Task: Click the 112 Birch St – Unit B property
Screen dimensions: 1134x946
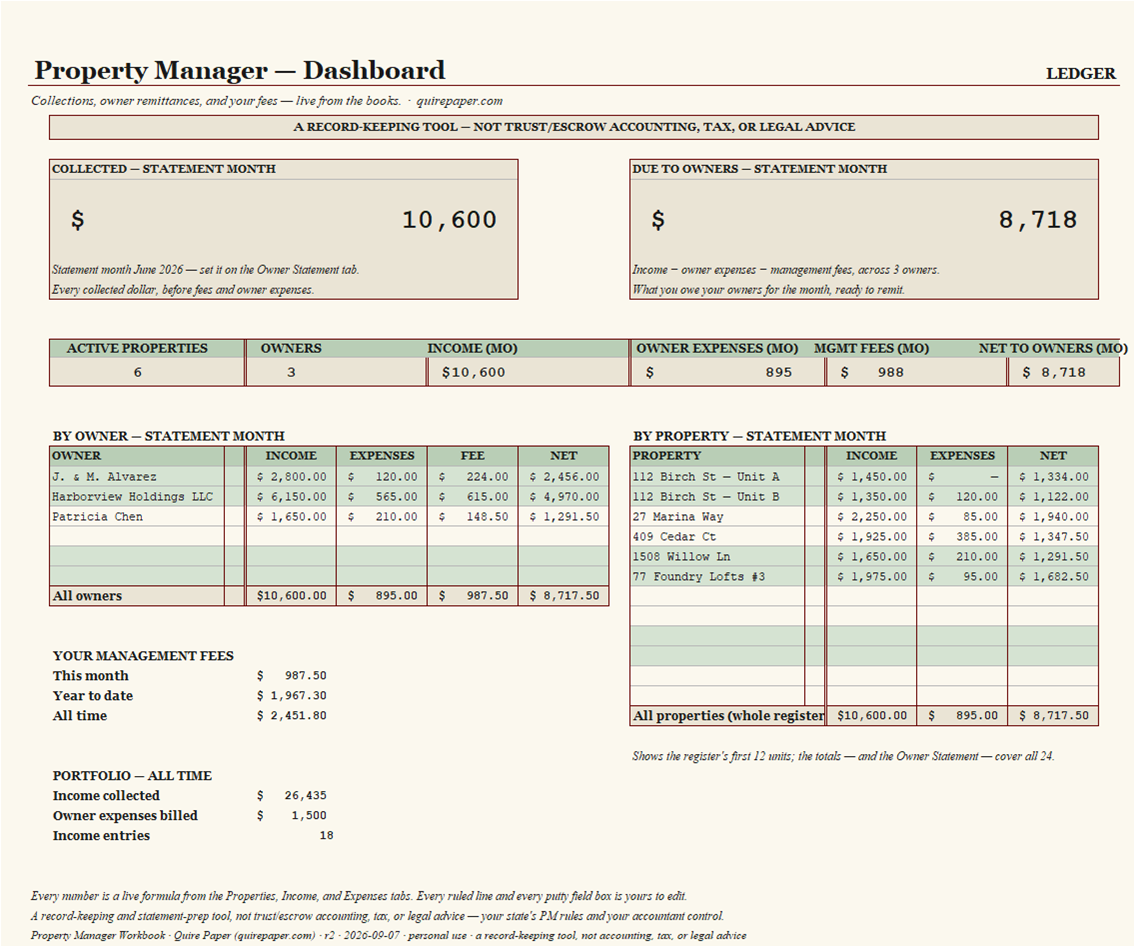Action: (x=706, y=497)
